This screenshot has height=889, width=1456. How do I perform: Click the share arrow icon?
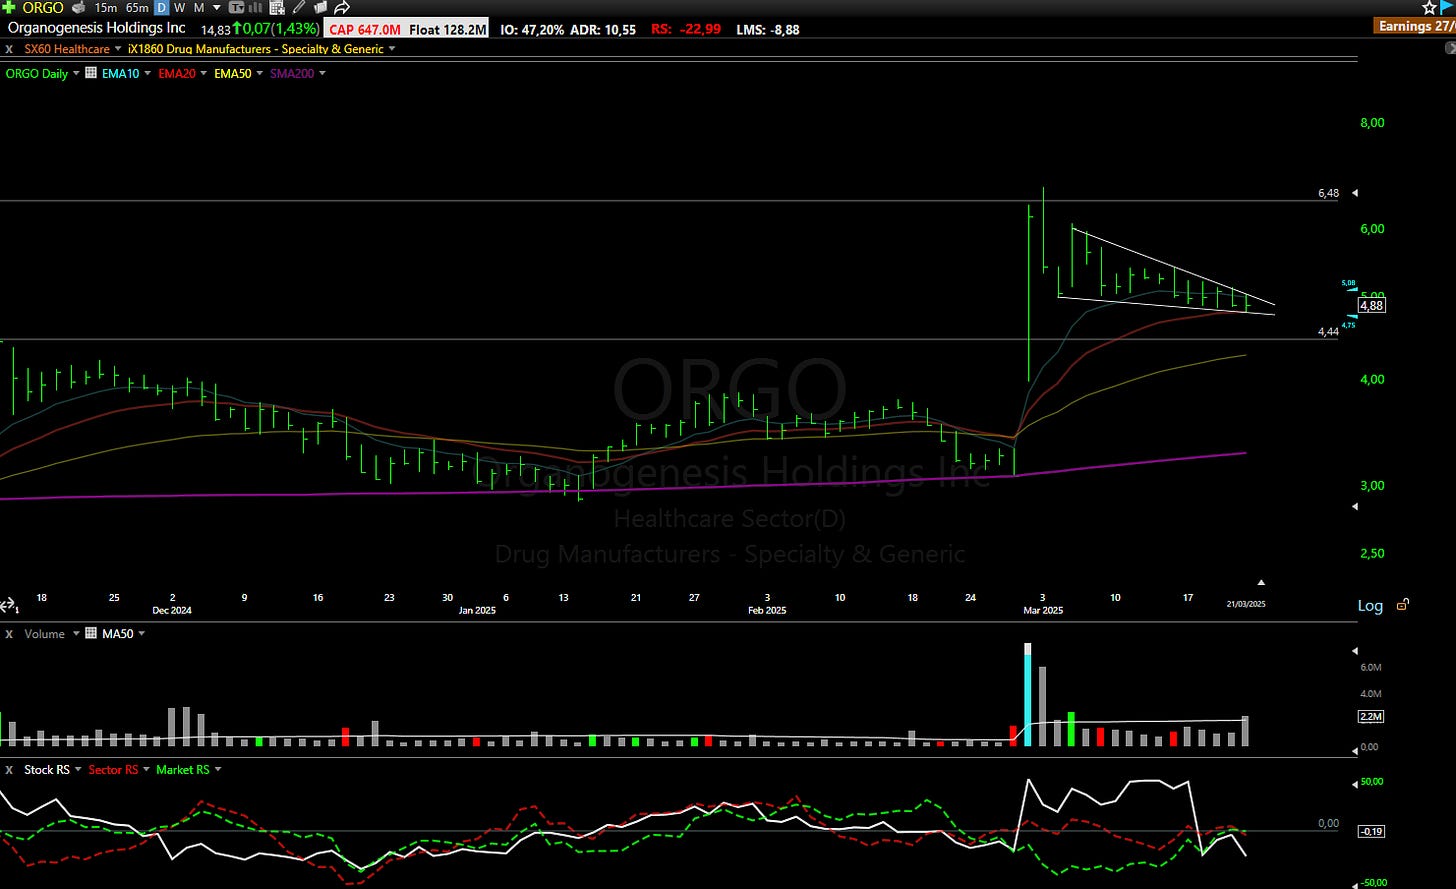point(342,8)
